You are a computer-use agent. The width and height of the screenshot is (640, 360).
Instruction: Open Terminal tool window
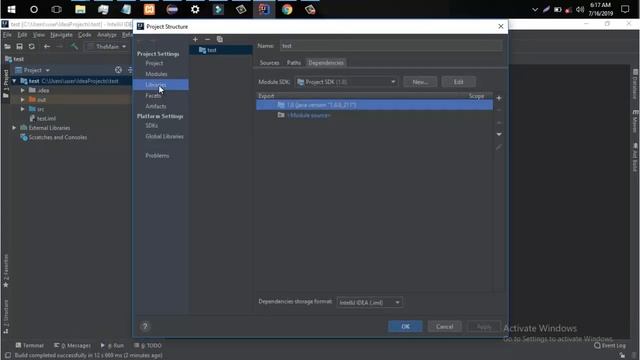[x=29, y=345]
